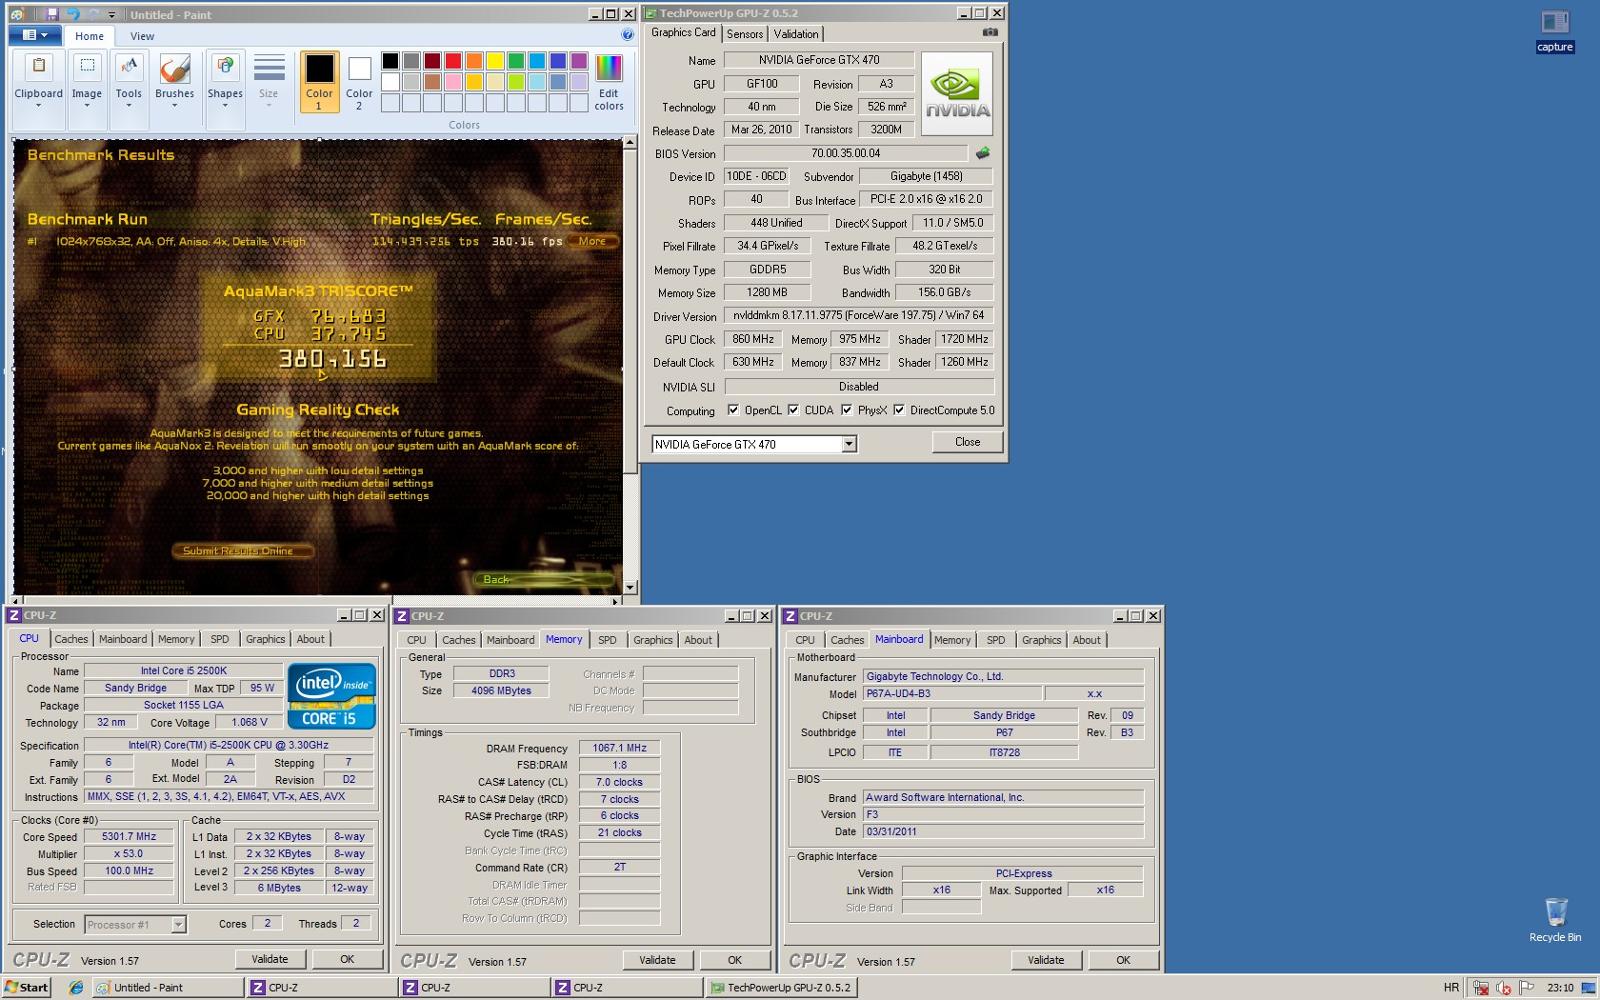Image resolution: width=1600 pixels, height=1000 pixels.
Task: Pick the red color in Paint's palette
Action: click(453, 61)
